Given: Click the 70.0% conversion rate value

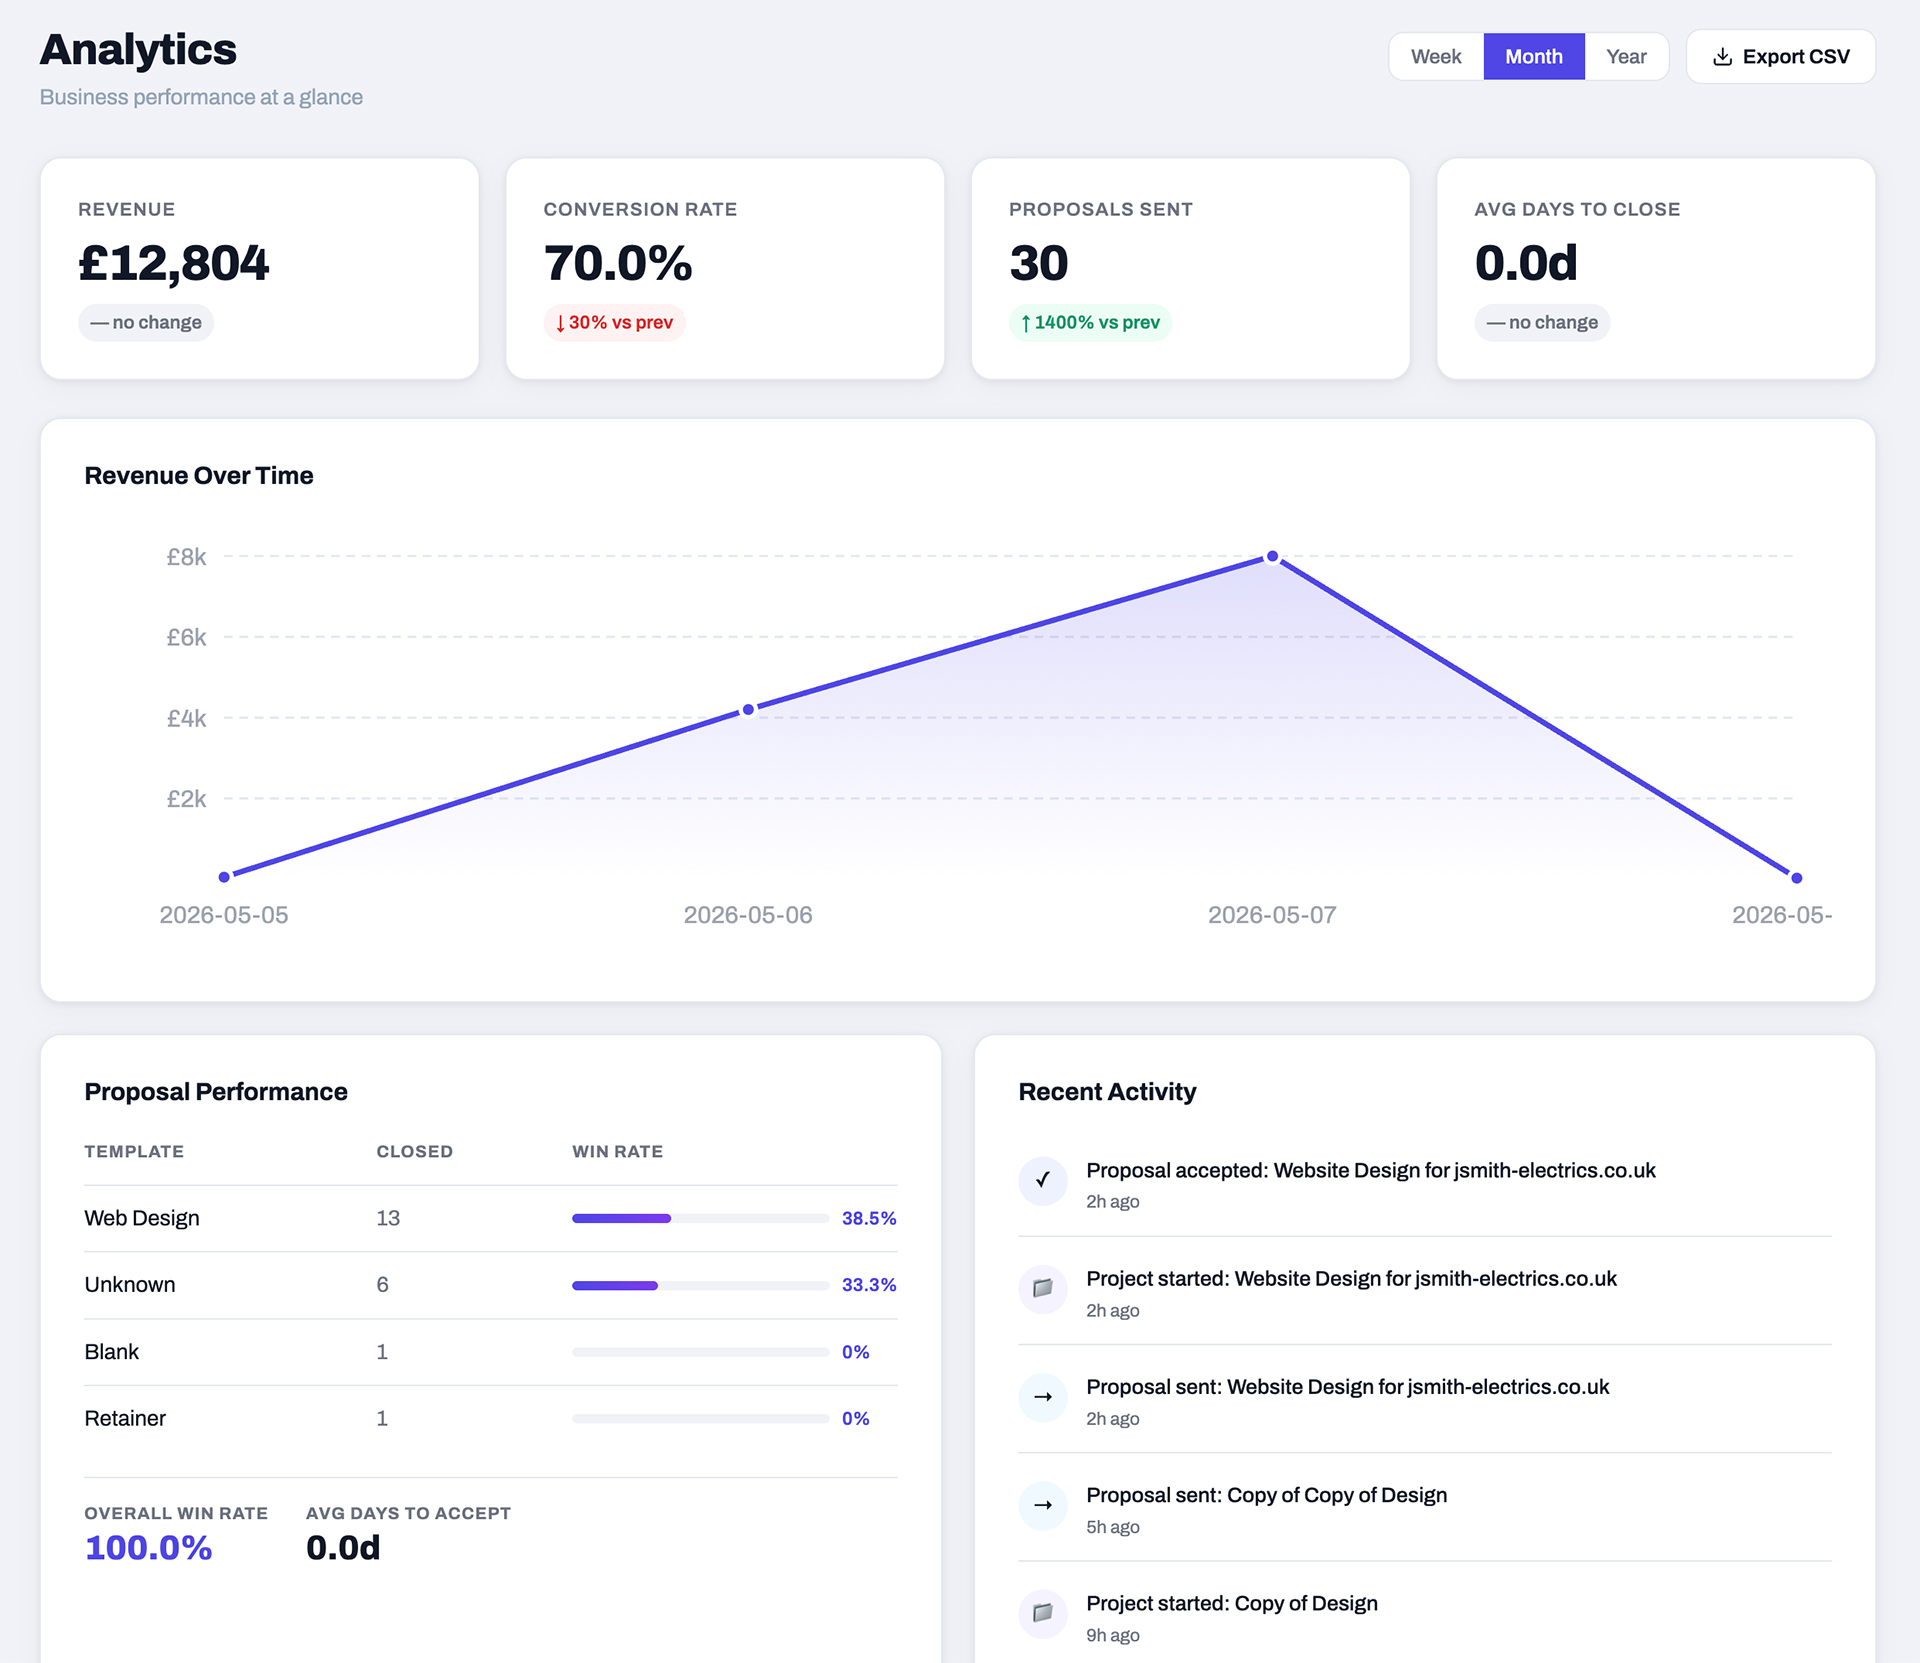Looking at the screenshot, I should tap(618, 263).
